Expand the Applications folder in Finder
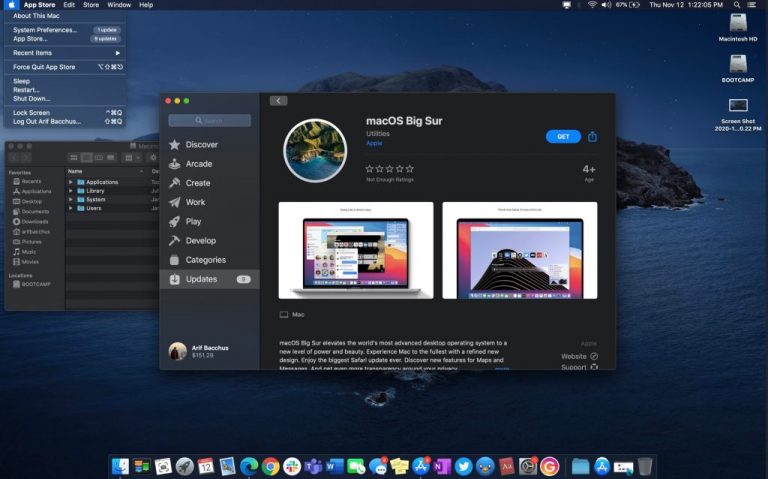Viewport: 768px width, 479px height. 71,182
